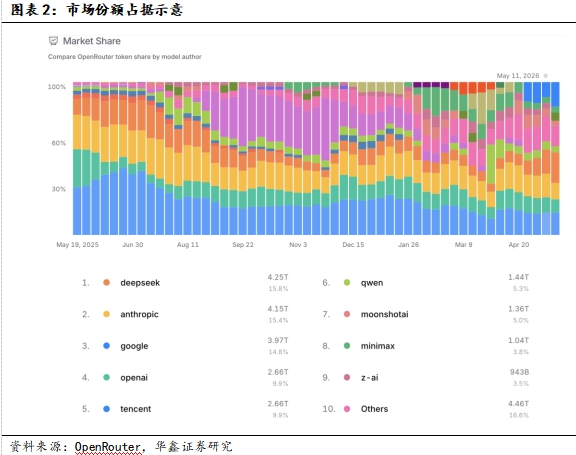576x455 pixels.
Task: Click the gray dot beside May 11, 2026
Action: tap(546, 76)
